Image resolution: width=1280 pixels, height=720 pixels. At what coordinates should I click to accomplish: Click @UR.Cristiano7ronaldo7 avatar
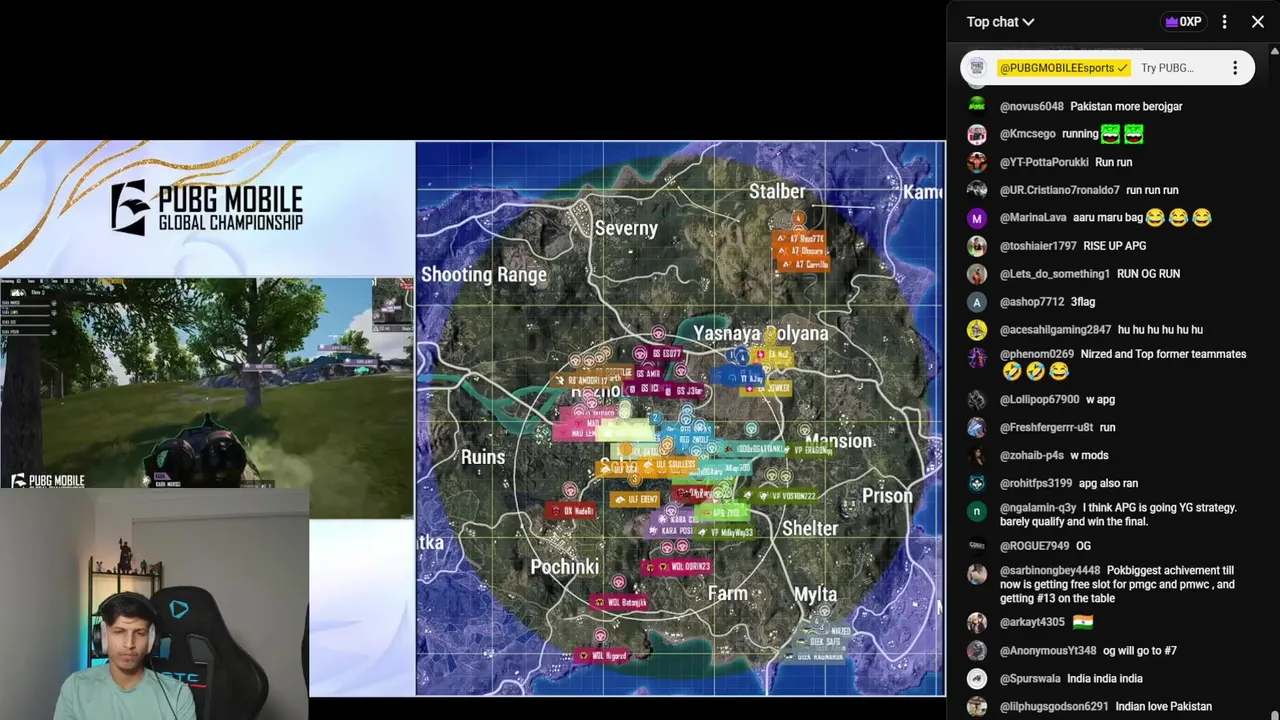pos(977,190)
